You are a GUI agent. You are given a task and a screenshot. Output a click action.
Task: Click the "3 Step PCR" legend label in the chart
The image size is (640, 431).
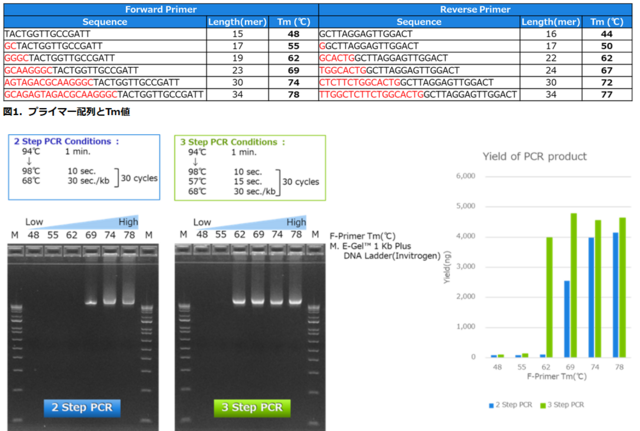(x=566, y=404)
